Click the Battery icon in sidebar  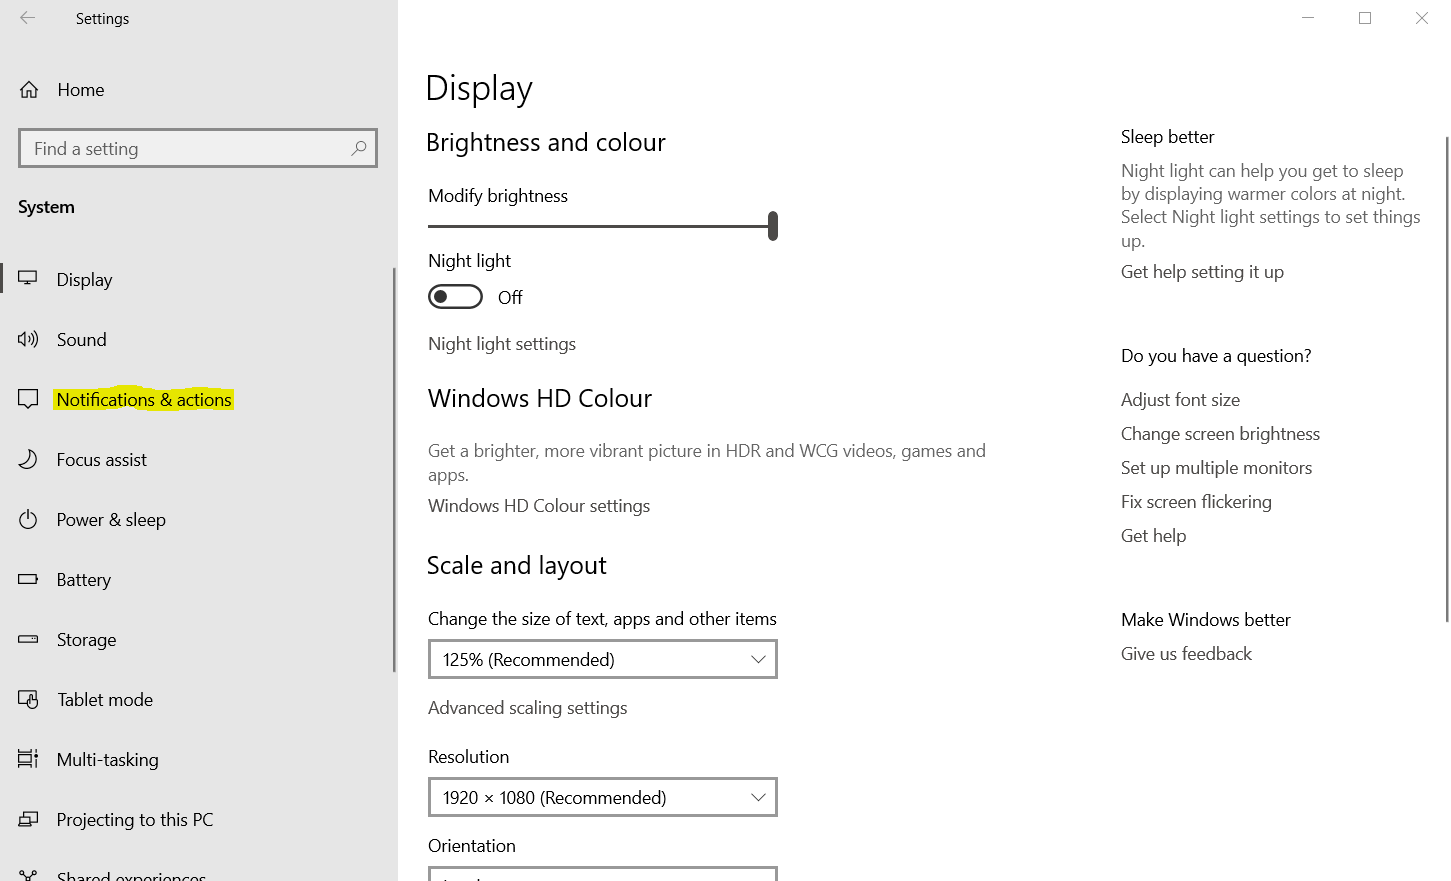[28, 579]
